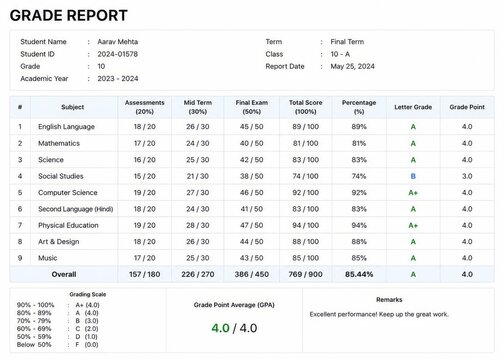Click the GRADE REPORT title
504x360 pixels.
(x=69, y=15)
